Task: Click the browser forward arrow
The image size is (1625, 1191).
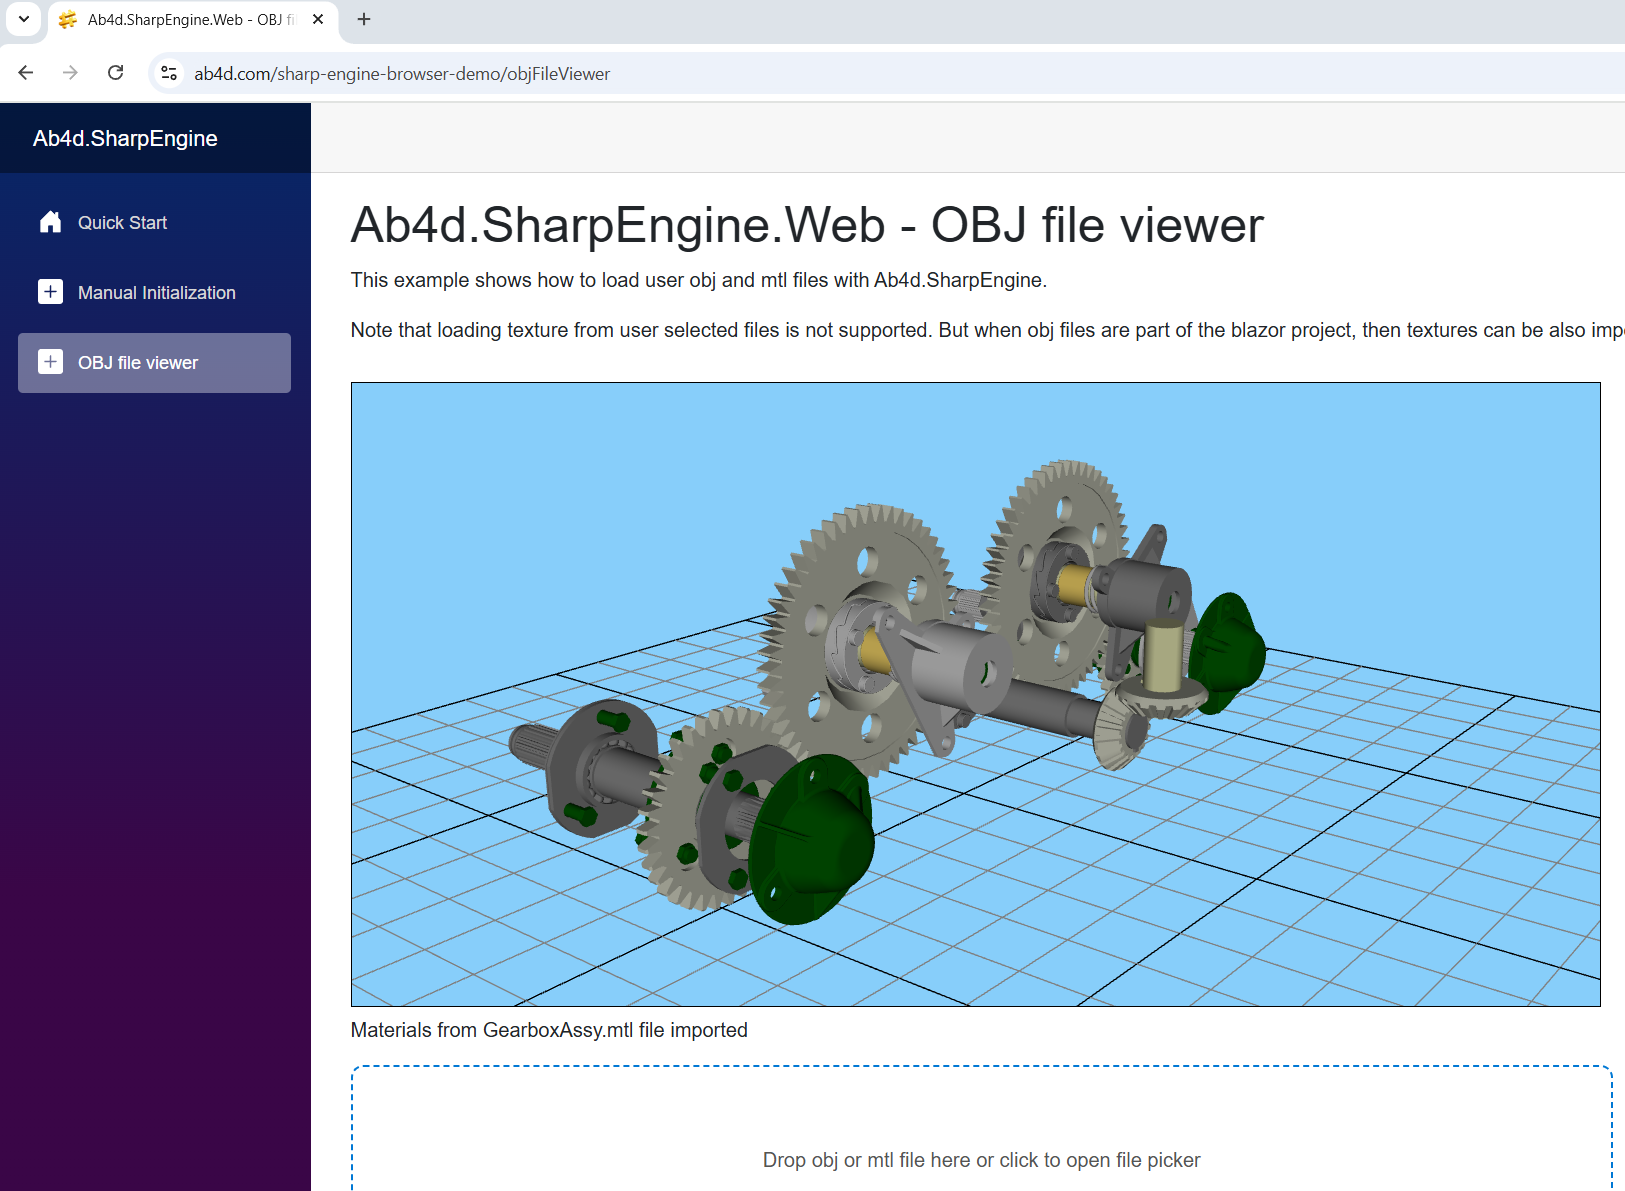Action: [x=70, y=73]
